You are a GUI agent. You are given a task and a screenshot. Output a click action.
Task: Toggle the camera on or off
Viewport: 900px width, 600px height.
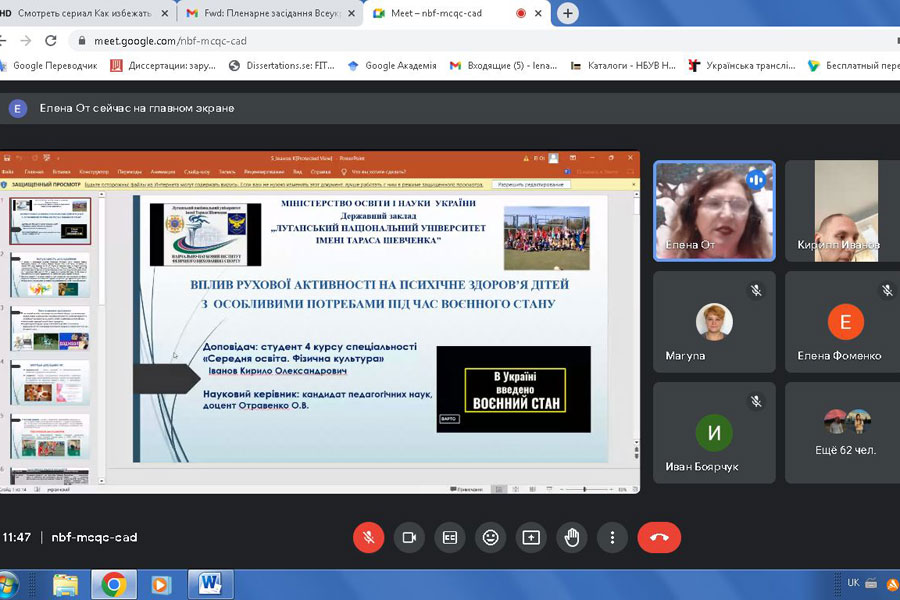tap(409, 537)
